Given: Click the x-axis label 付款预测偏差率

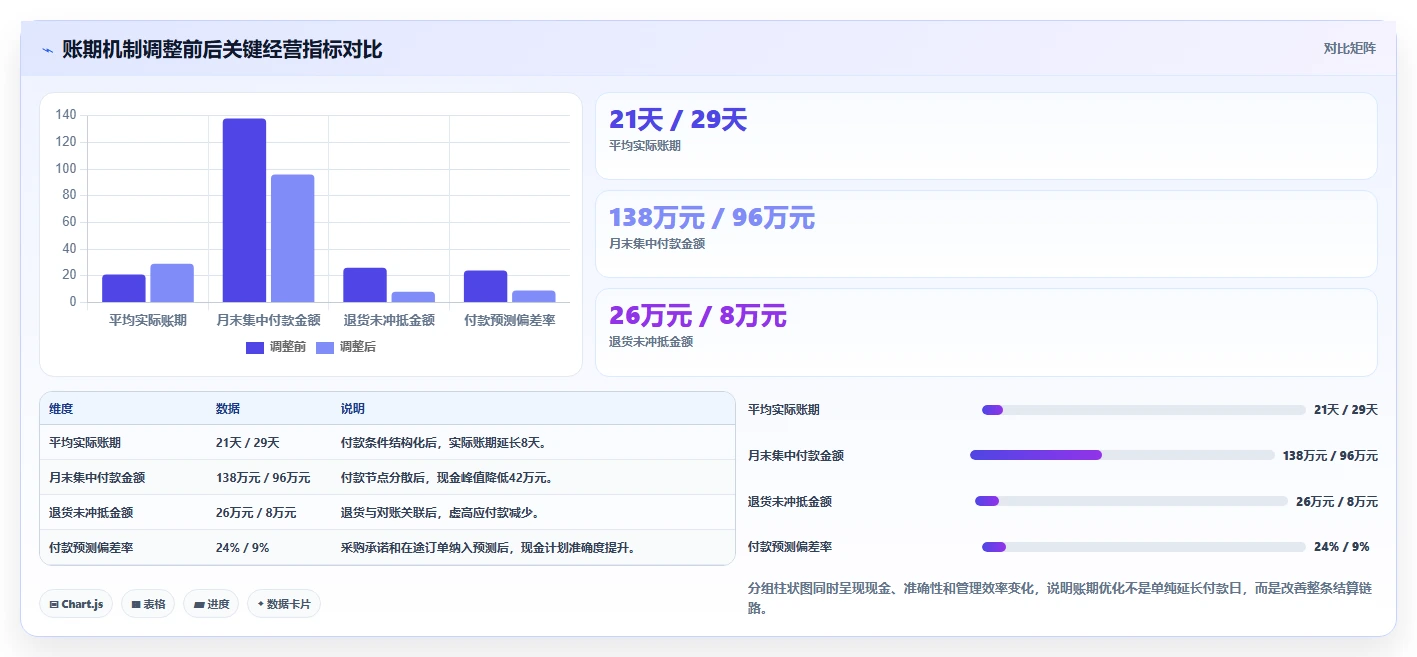Looking at the screenshot, I should point(510,321).
